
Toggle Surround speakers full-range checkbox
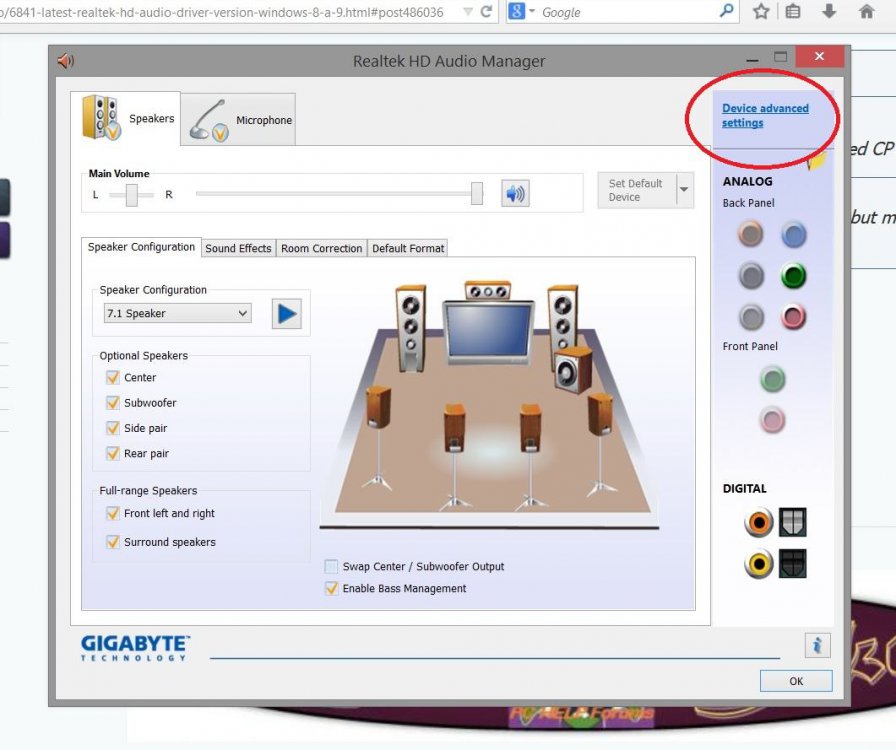pos(113,541)
